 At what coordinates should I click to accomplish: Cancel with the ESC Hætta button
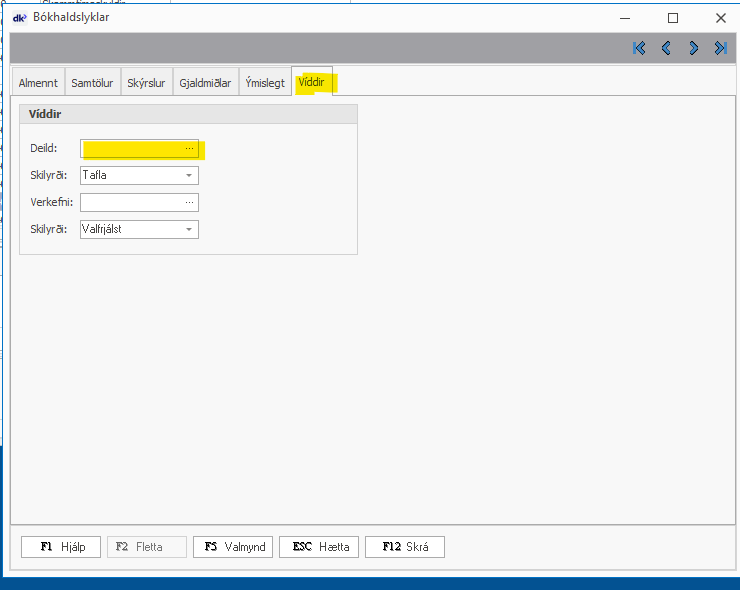click(319, 547)
